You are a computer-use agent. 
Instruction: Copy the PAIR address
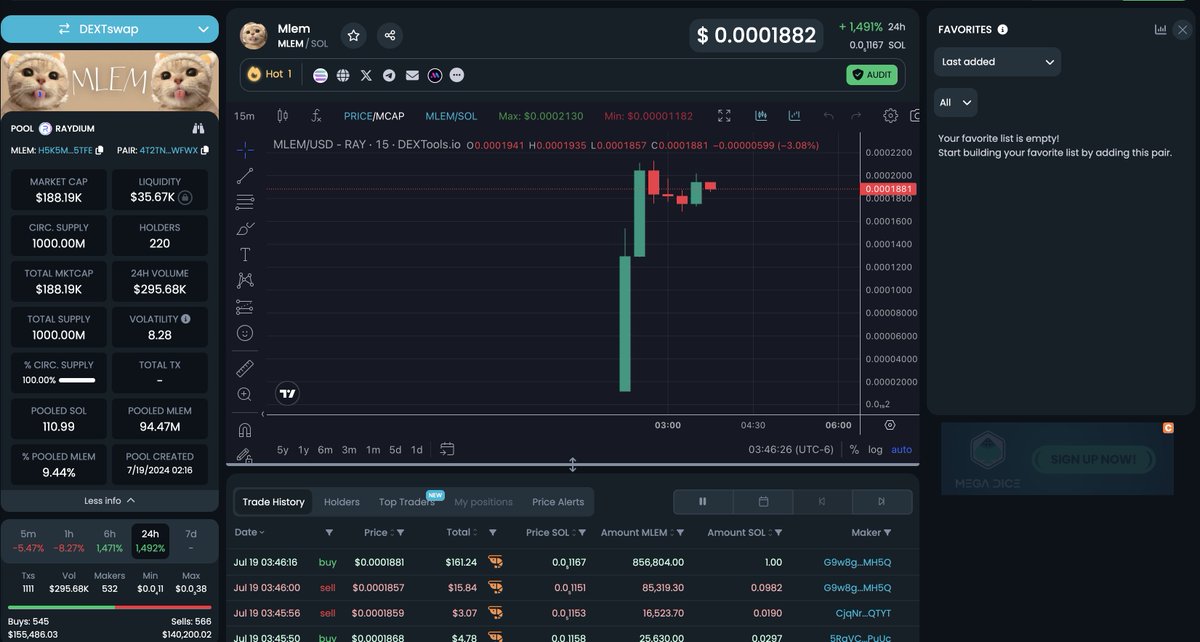[205, 150]
